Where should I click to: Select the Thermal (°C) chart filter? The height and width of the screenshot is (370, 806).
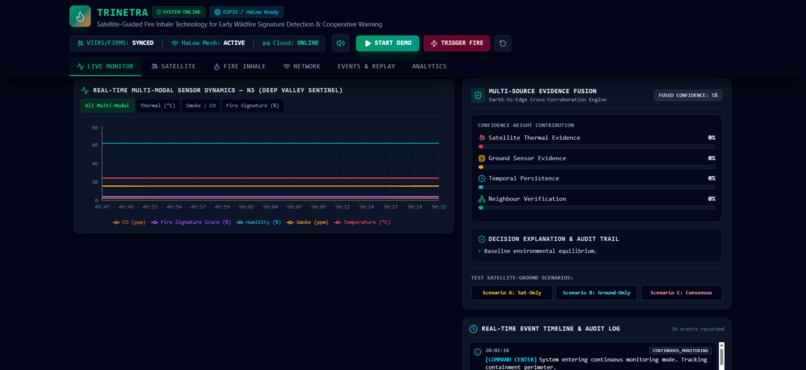click(158, 106)
